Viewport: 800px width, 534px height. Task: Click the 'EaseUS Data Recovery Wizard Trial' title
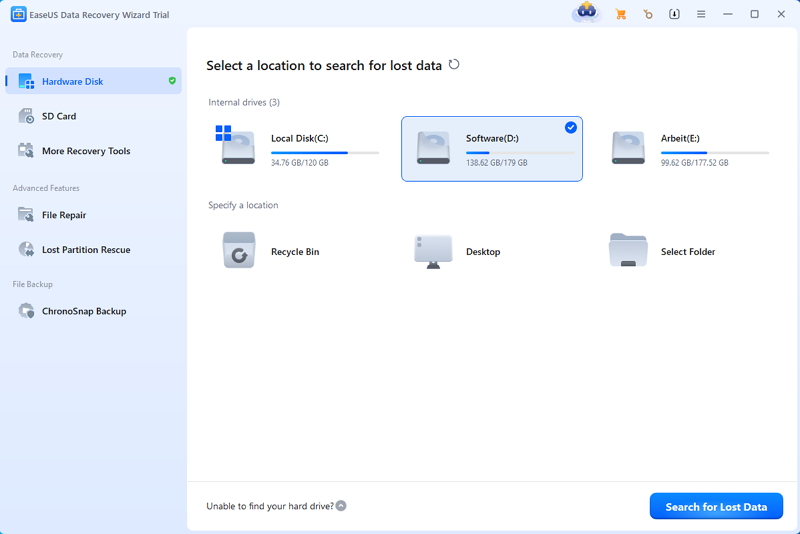click(99, 15)
